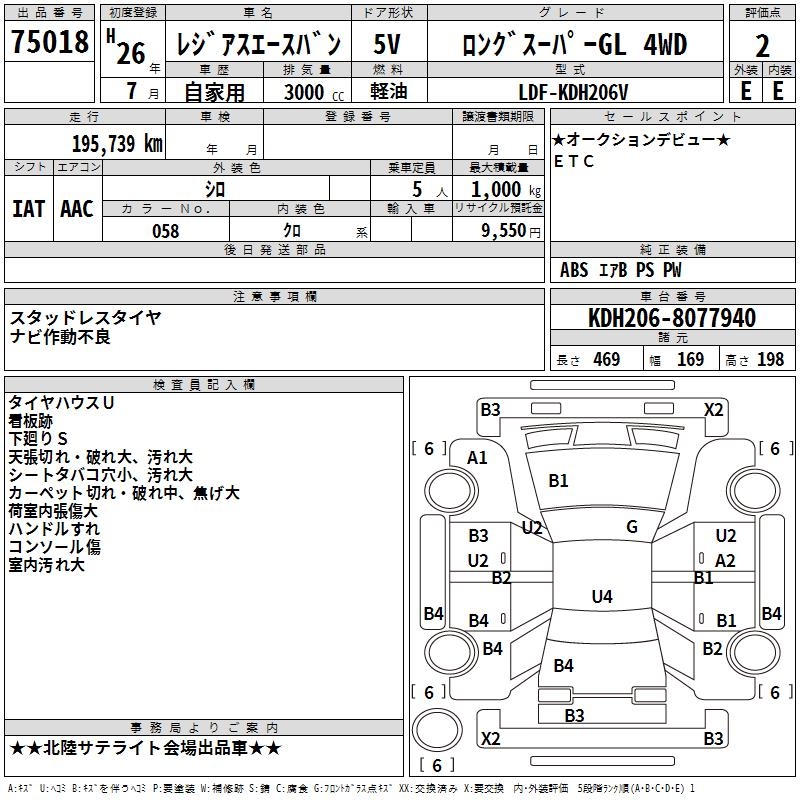Select the AAC air conditioner cell
The height and width of the screenshot is (800, 800).
(x=77, y=208)
